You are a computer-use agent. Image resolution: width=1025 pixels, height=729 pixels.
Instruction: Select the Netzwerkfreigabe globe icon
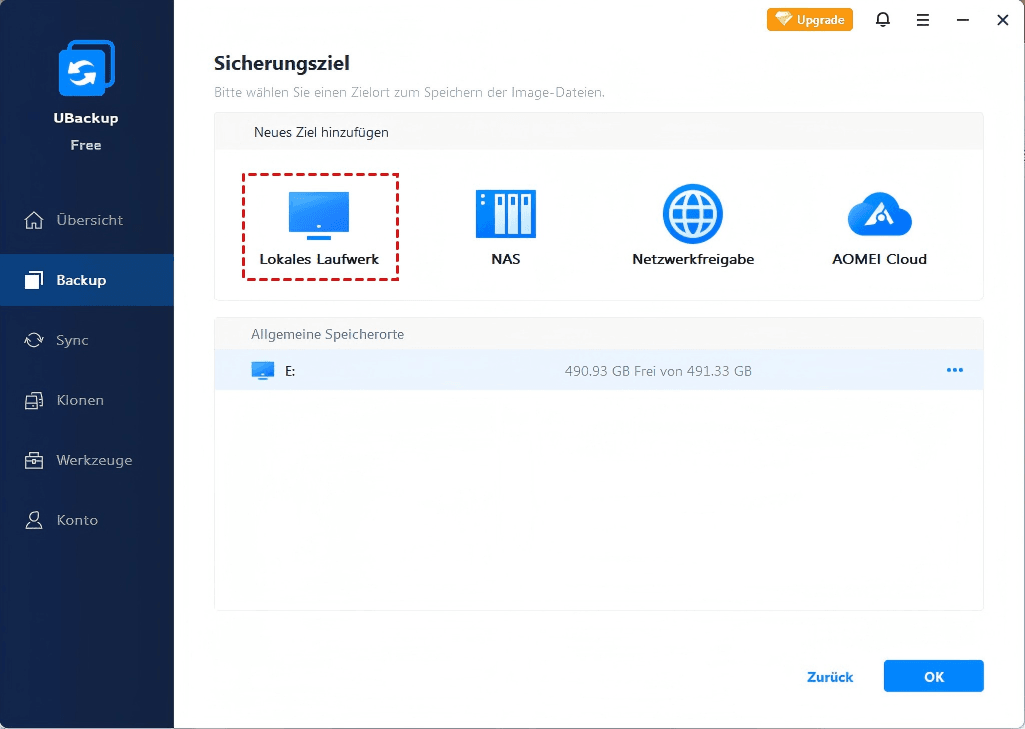pos(692,214)
